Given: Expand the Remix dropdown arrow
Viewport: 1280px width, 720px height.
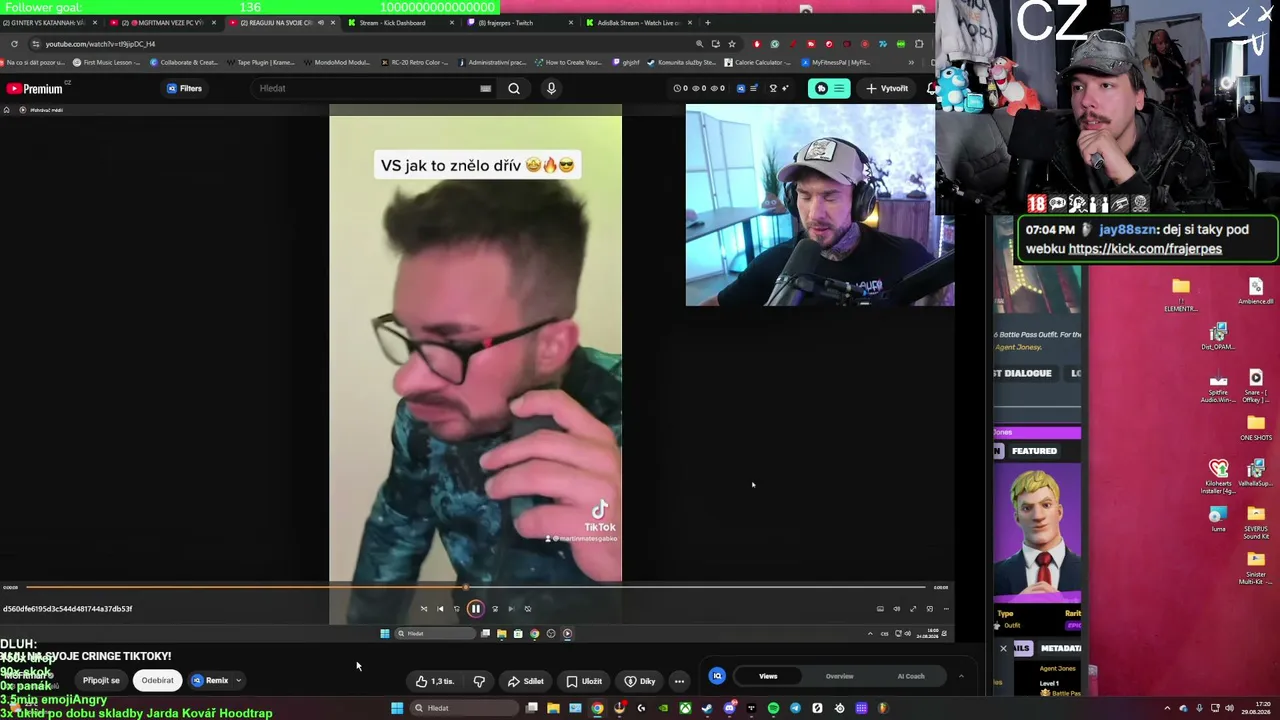Looking at the screenshot, I should [x=238, y=680].
